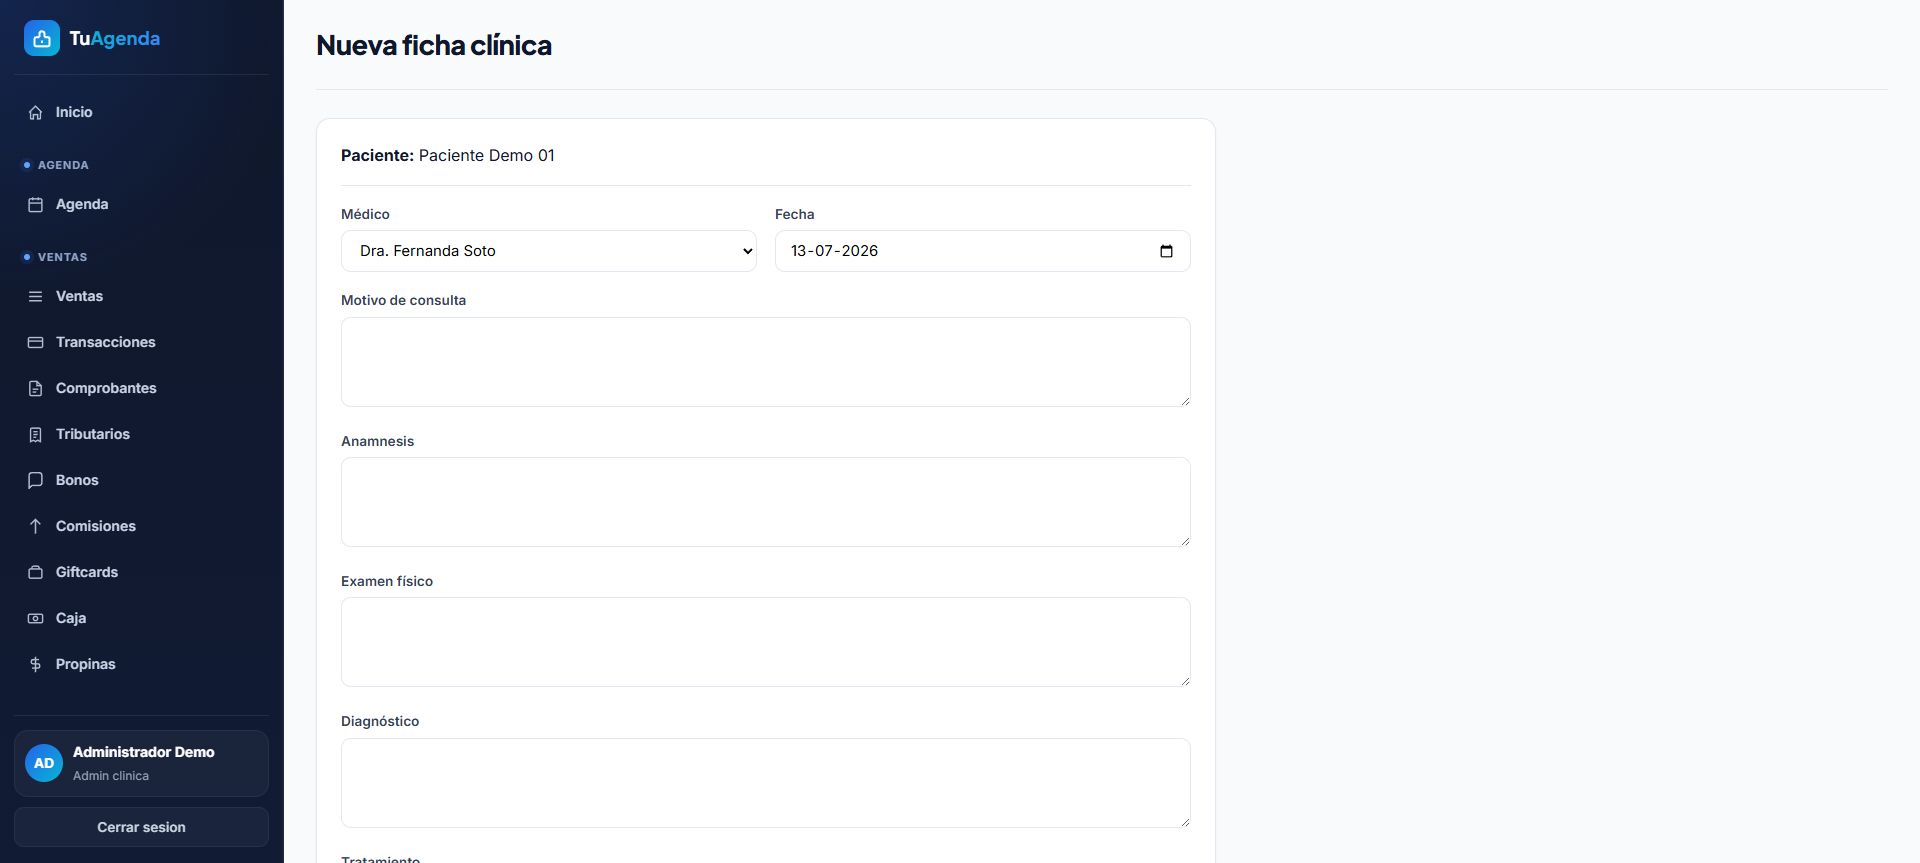Click inside the Examen físico text area
The width and height of the screenshot is (1920, 863).
tap(765, 642)
